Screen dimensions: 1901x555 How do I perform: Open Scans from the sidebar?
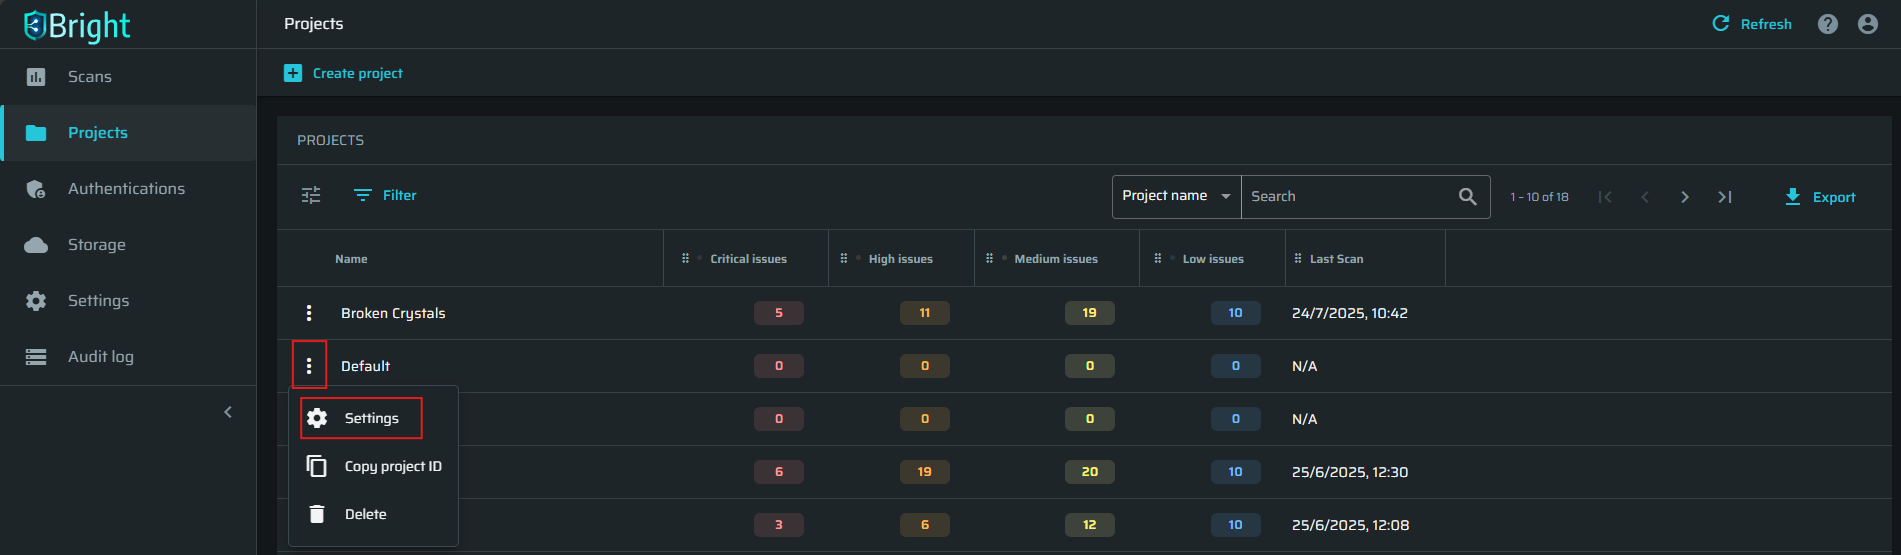128,77
